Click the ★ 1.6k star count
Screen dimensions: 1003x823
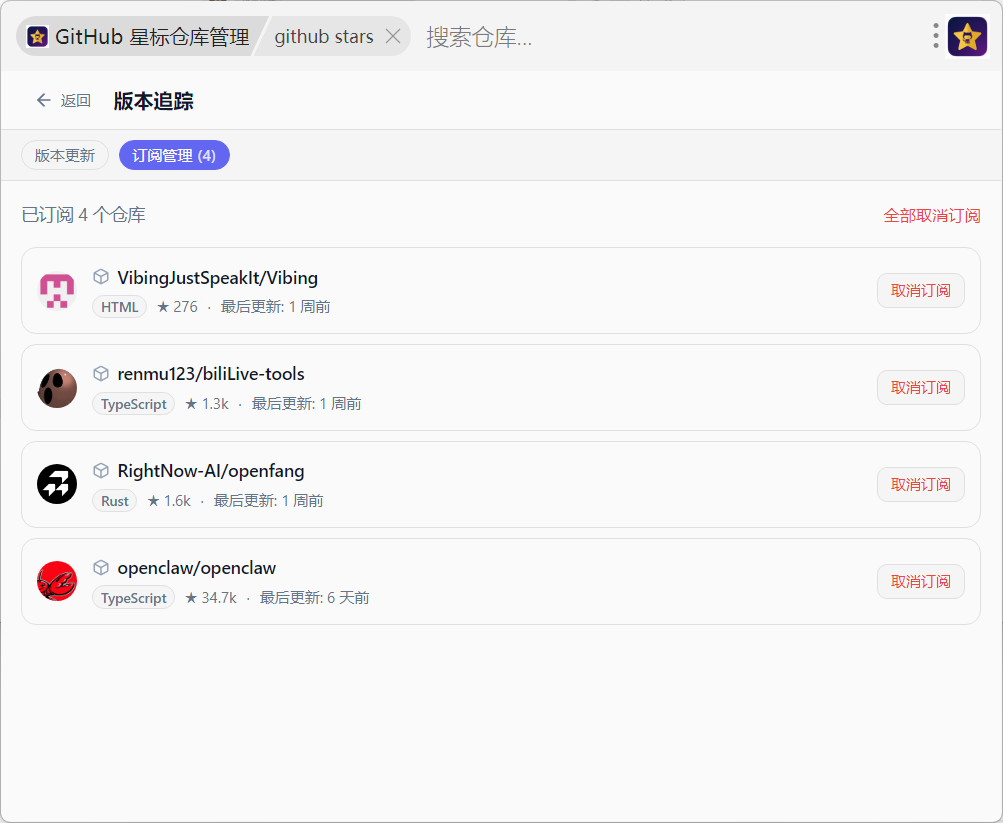[x=169, y=501]
